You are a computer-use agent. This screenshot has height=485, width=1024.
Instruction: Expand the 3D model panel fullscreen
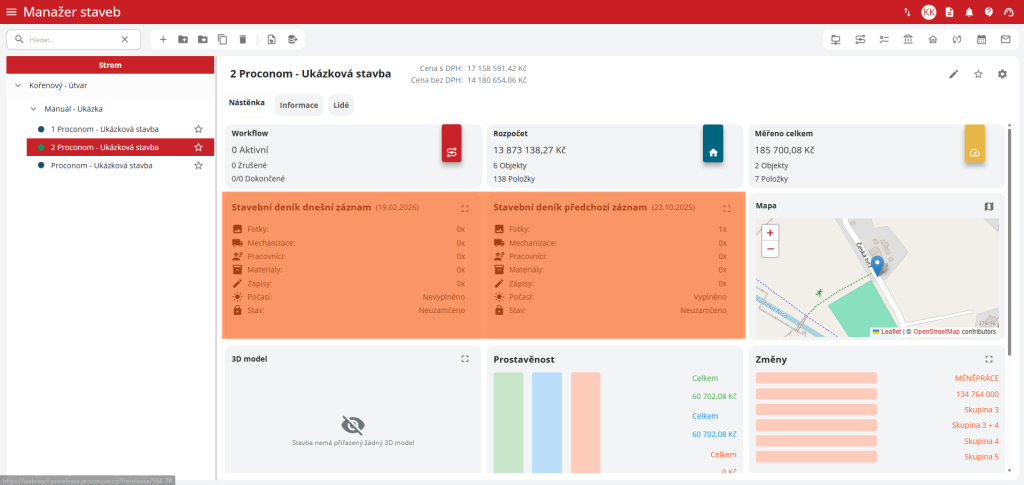(x=465, y=358)
